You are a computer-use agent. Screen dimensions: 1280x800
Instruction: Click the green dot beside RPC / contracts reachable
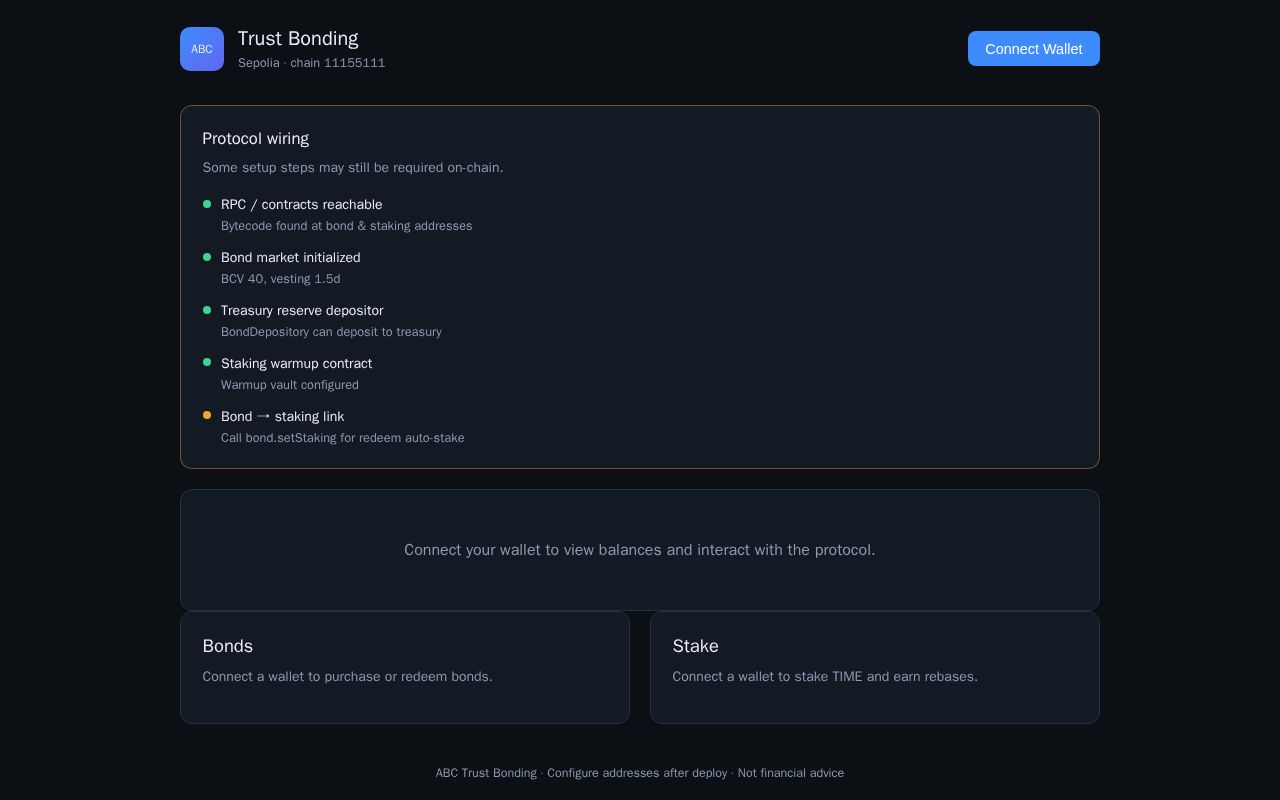pyautogui.click(x=207, y=204)
